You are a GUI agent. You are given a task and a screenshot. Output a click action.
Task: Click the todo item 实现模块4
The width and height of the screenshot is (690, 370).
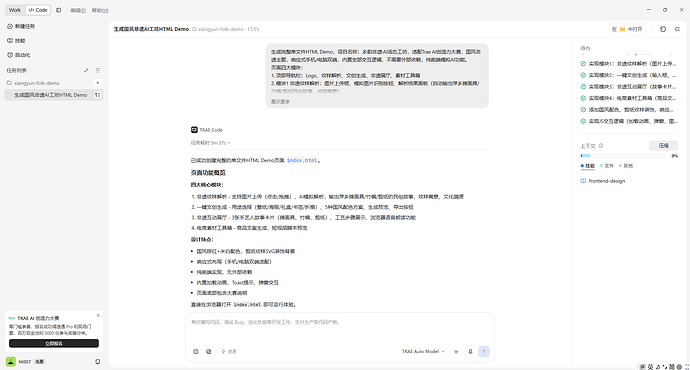(629, 98)
